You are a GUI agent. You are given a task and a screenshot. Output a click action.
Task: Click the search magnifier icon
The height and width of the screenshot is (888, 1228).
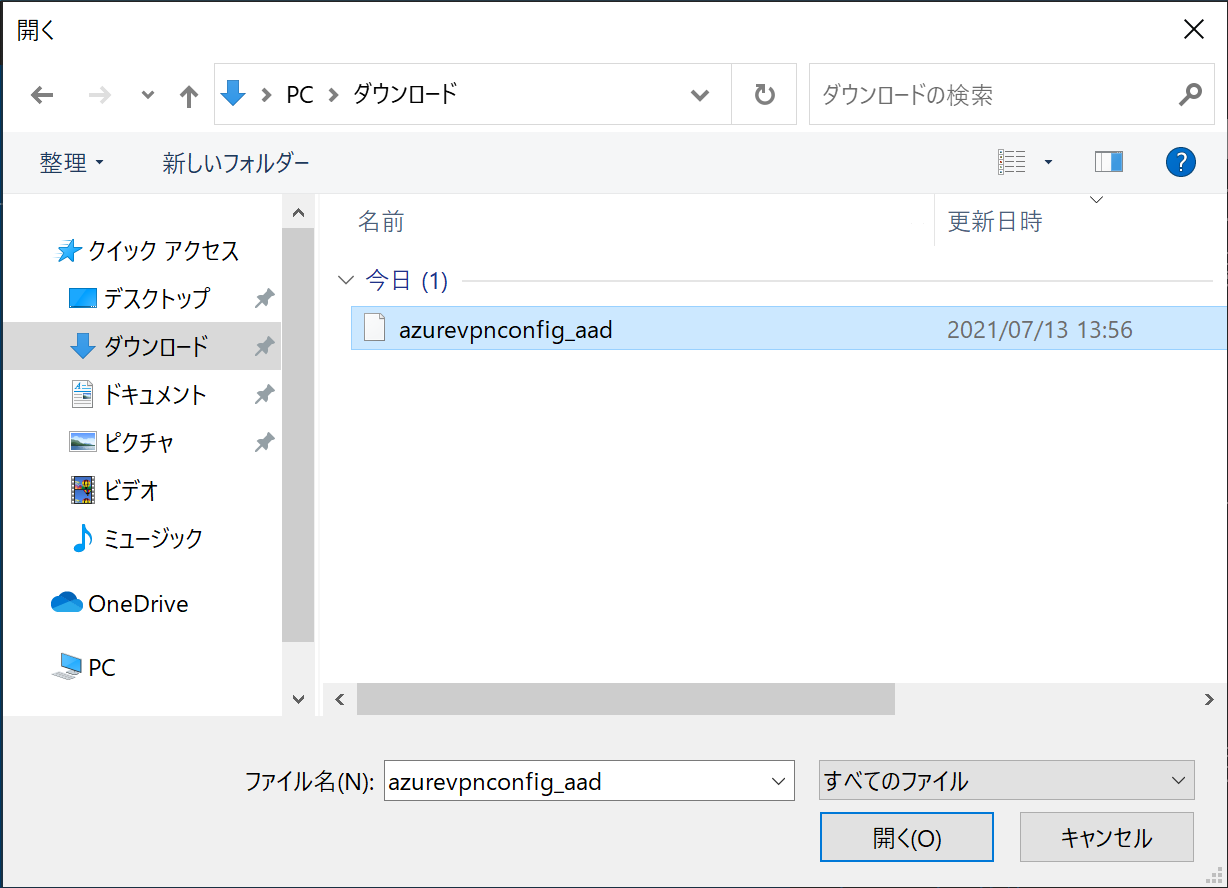point(1189,95)
